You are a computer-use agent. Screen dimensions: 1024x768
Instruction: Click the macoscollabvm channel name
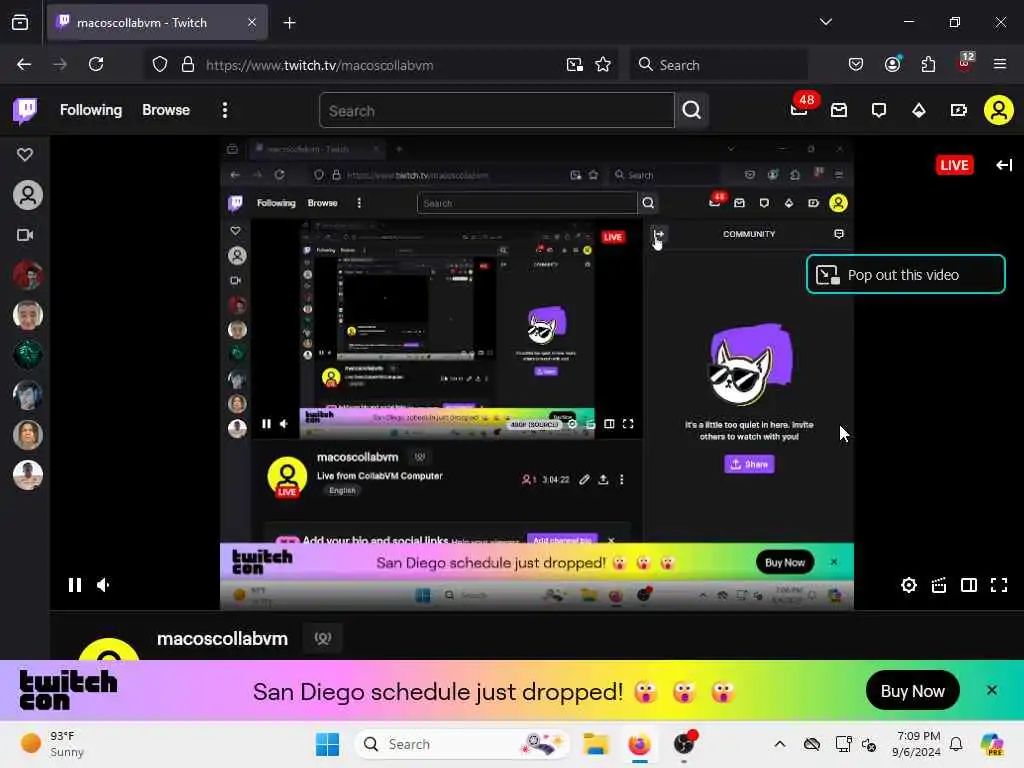[222, 638]
